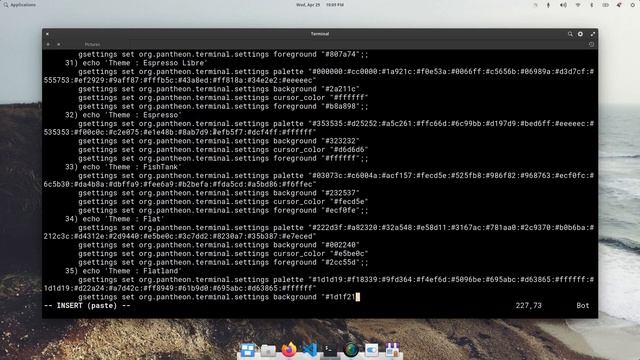
Task: Click the foreground "#b8a898" line
Action: coord(223,107)
